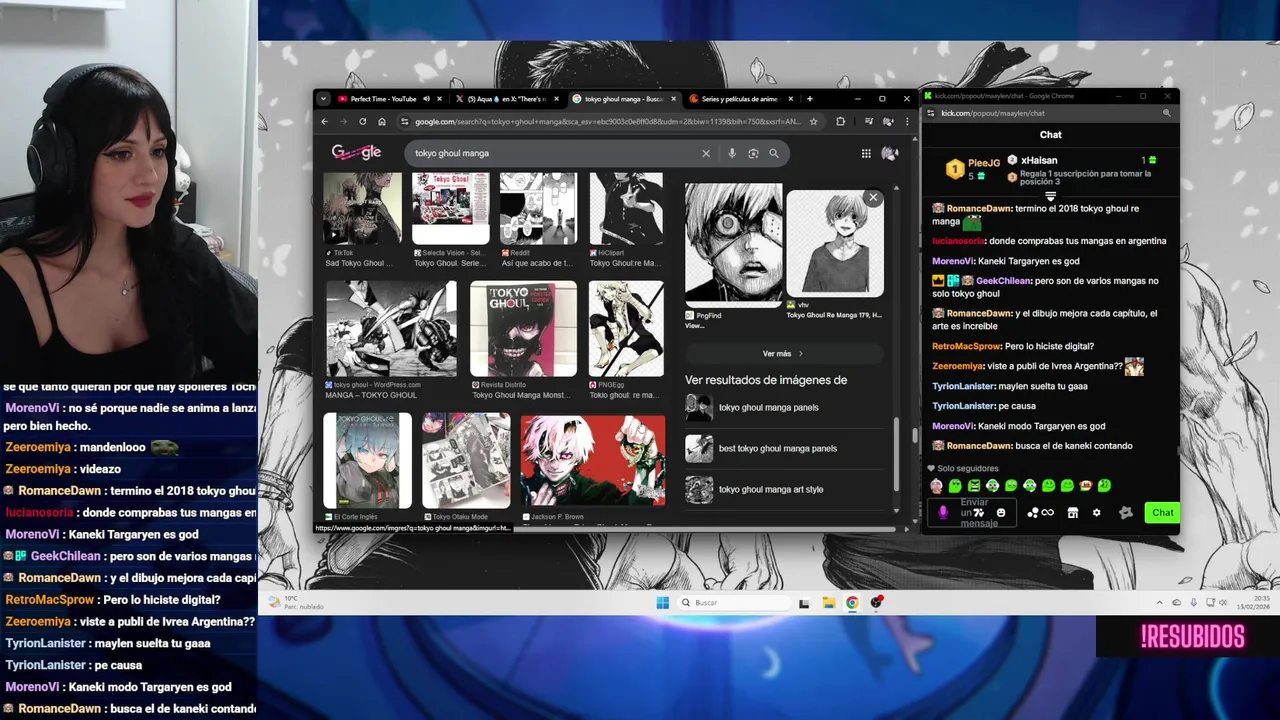Open the MANGA – TOKYO GHOUL WordPress image
Image resolution: width=1280 pixels, height=720 pixels.
(x=391, y=329)
